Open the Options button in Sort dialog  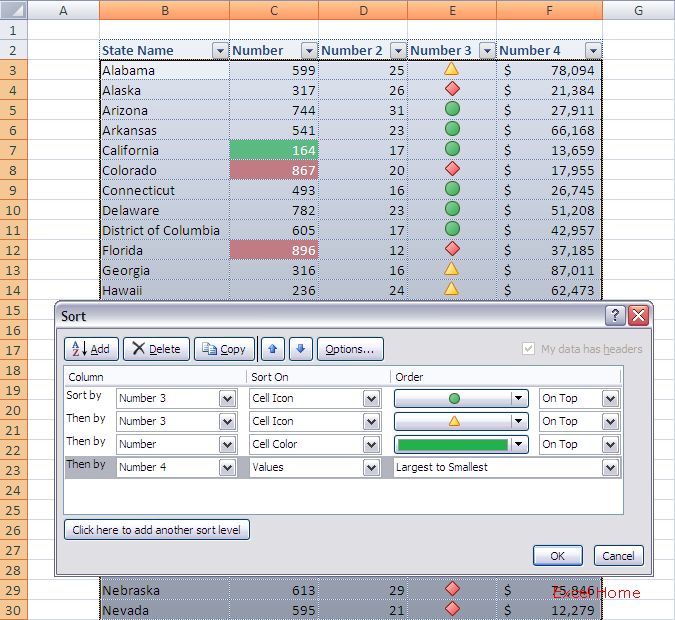[350, 349]
